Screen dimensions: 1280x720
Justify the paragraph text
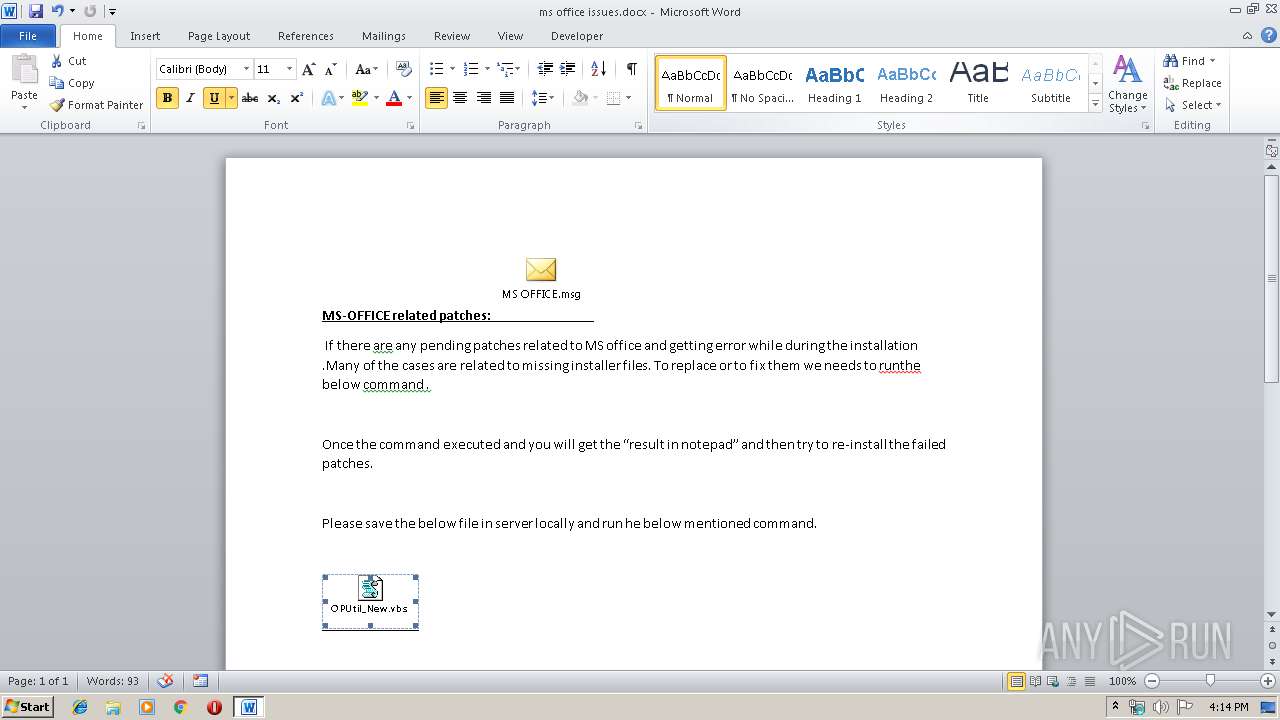tap(507, 98)
